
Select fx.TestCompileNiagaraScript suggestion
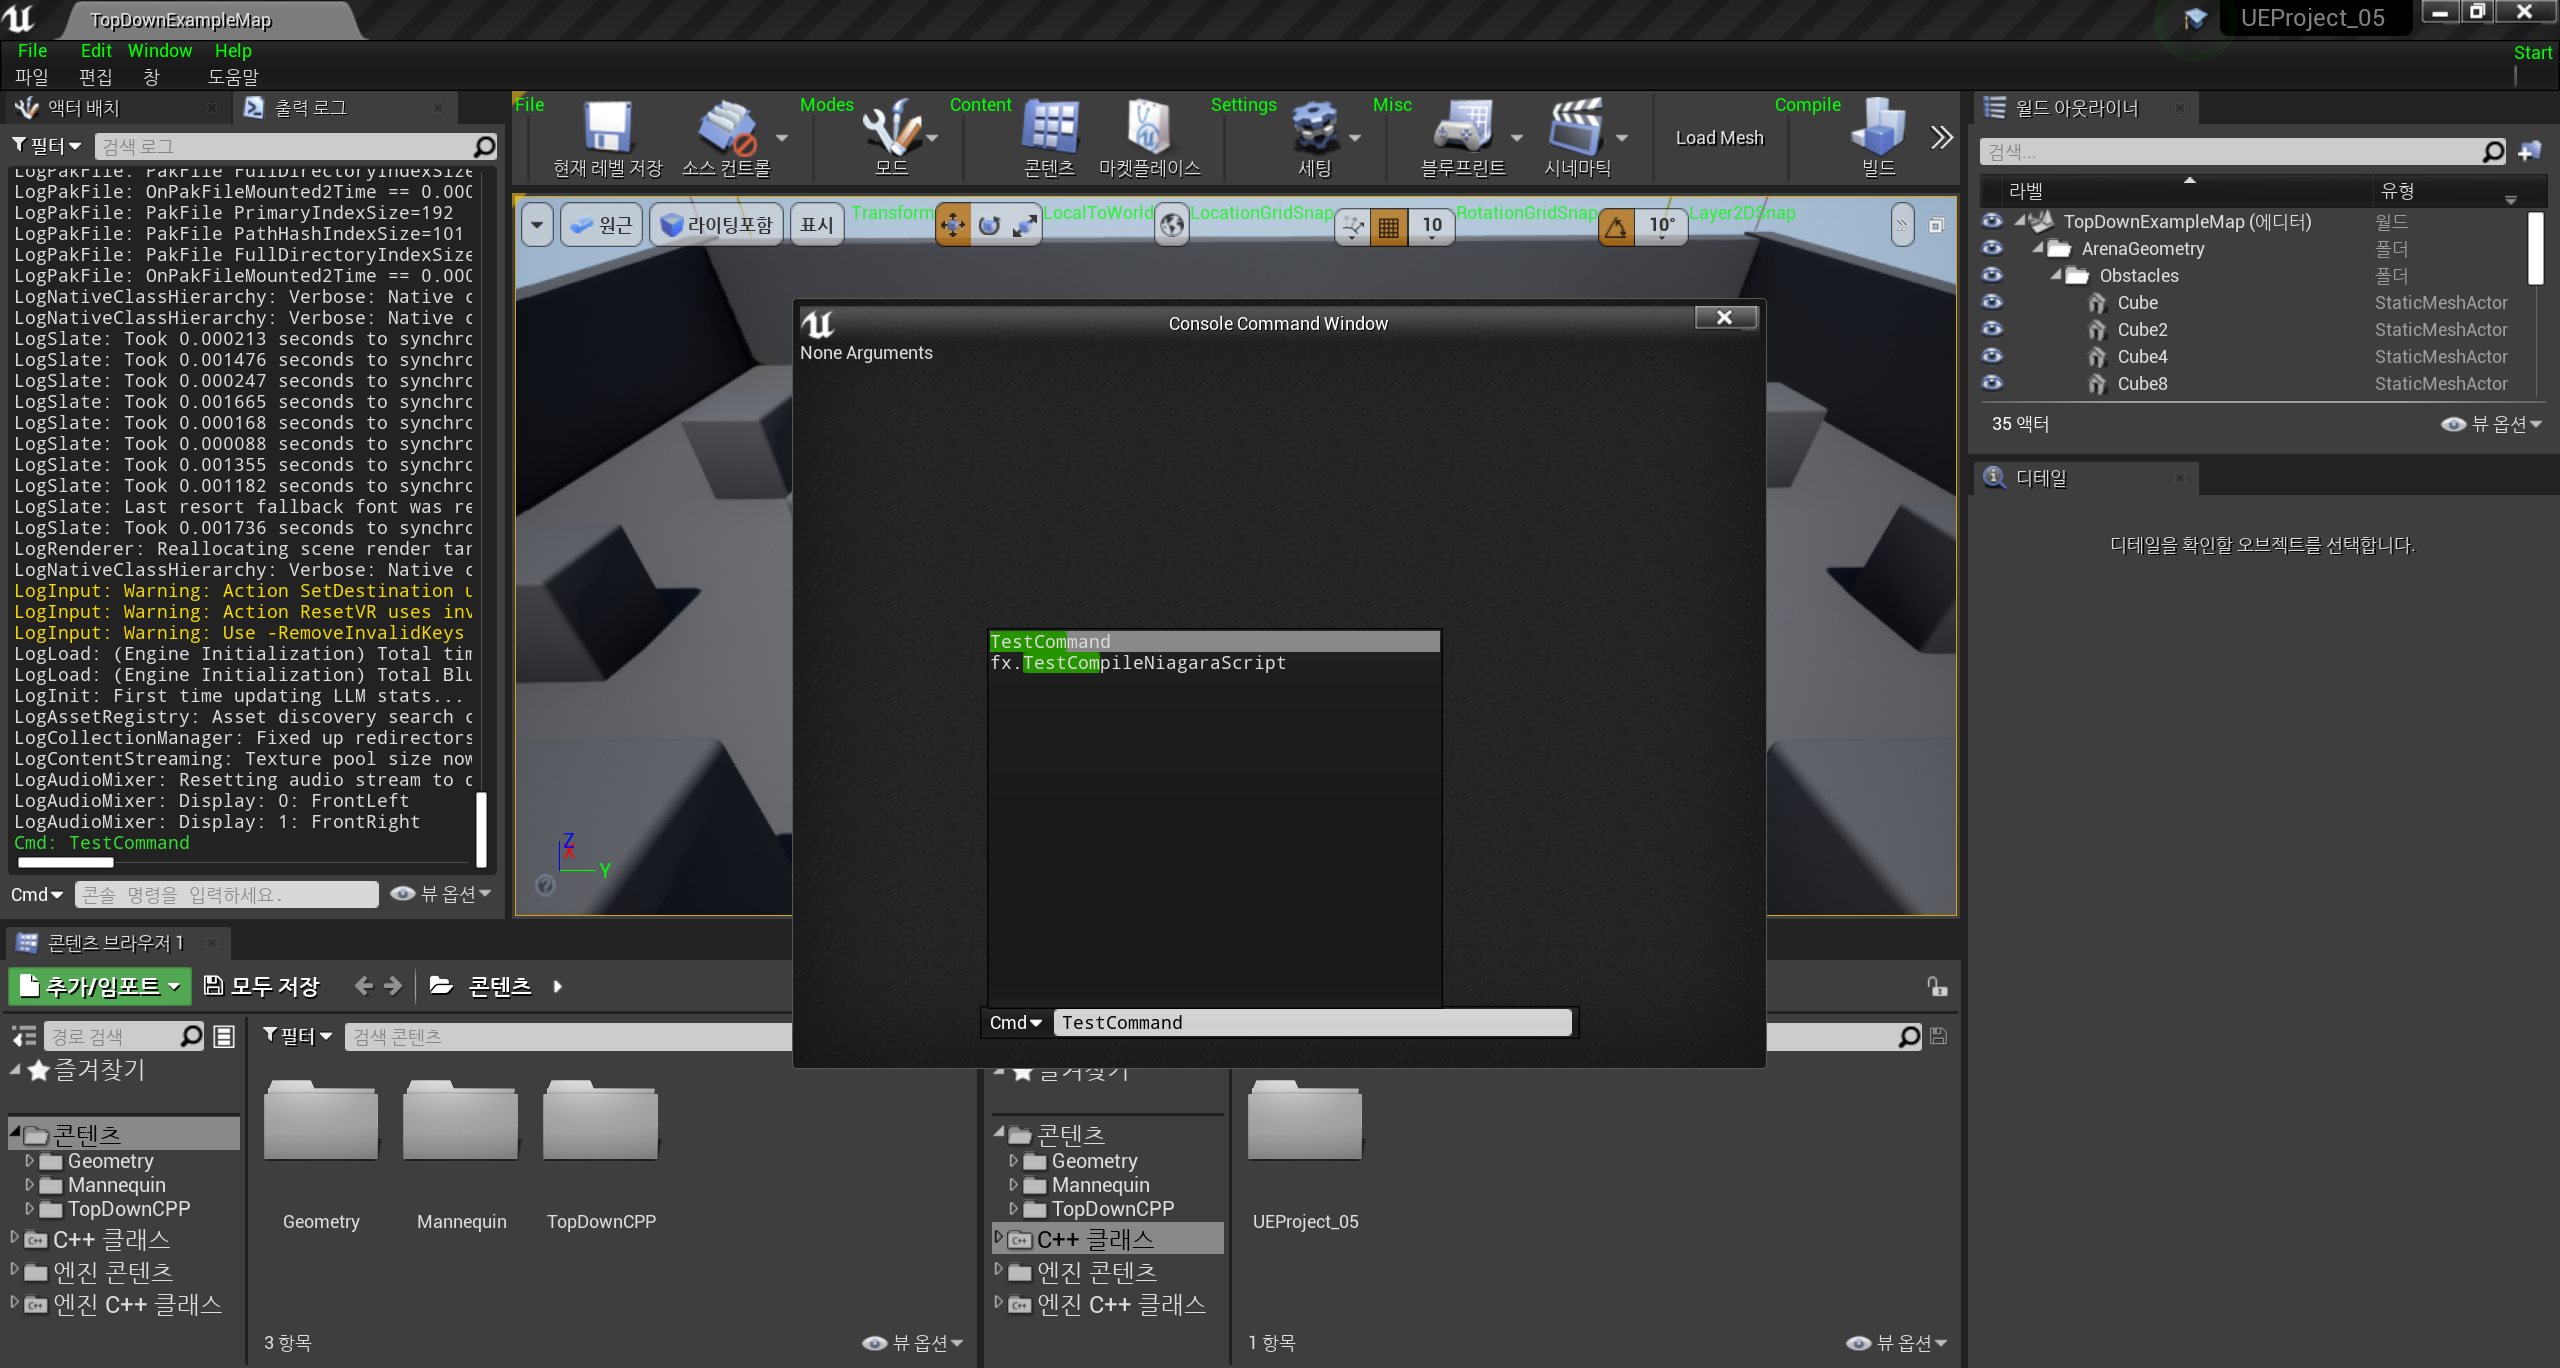click(1138, 663)
